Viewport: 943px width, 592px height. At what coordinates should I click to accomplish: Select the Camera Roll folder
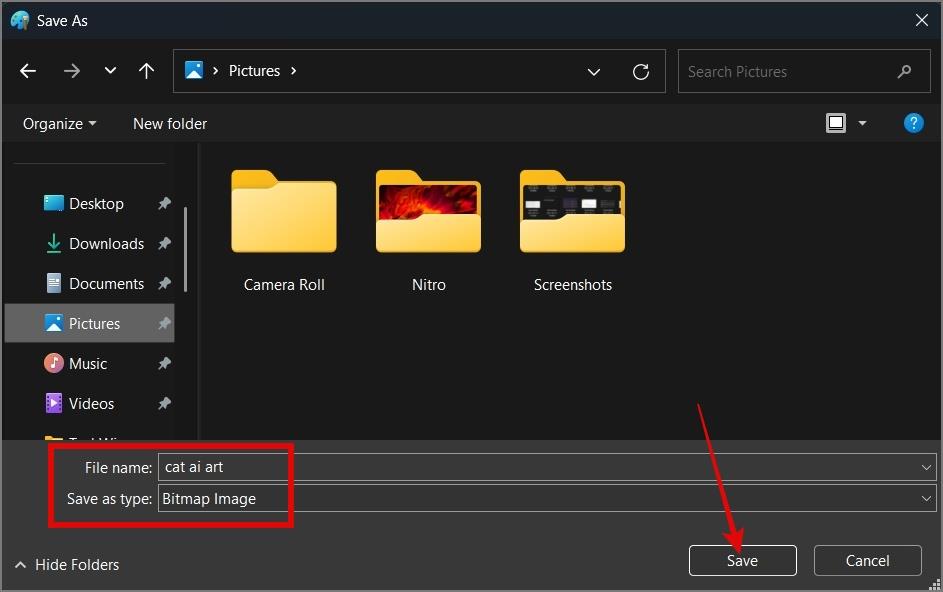pos(284,232)
